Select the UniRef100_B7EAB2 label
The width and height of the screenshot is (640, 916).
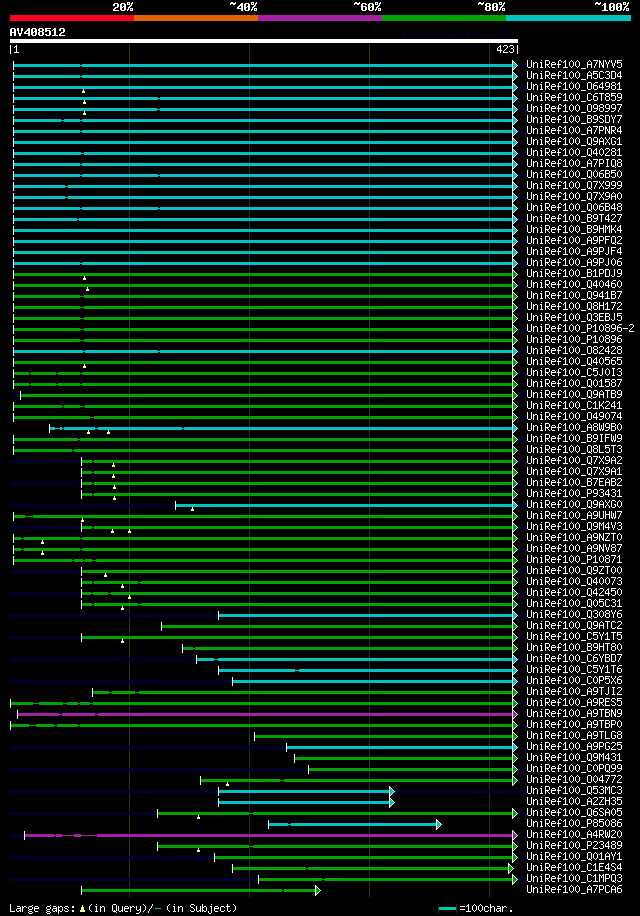[574, 483]
